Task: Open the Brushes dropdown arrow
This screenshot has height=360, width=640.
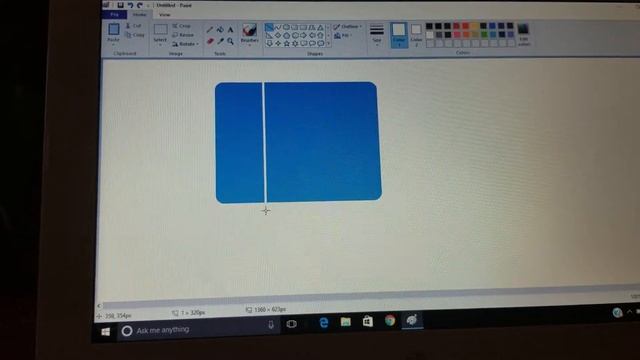Action: [249, 45]
